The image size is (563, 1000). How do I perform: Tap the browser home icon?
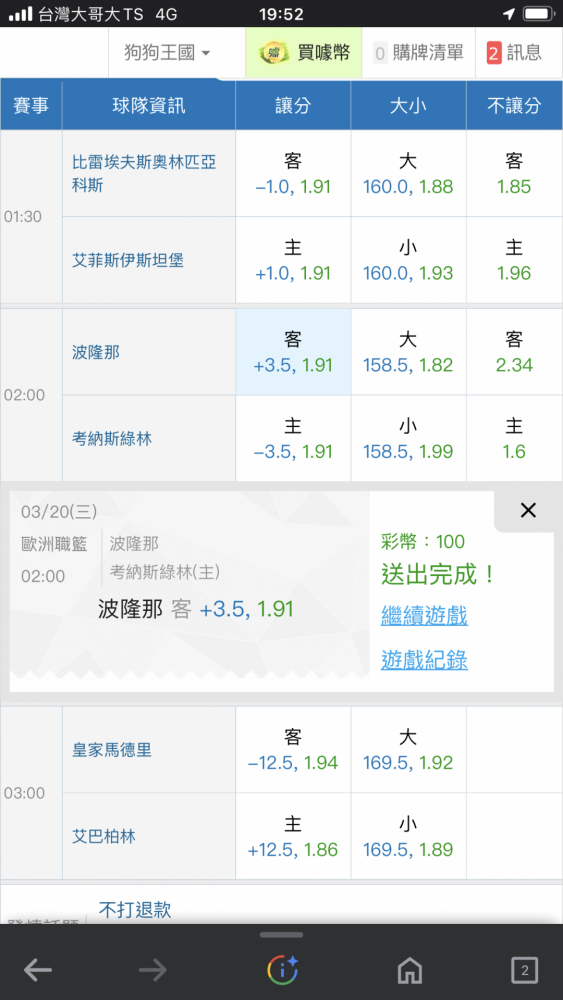[x=410, y=970]
